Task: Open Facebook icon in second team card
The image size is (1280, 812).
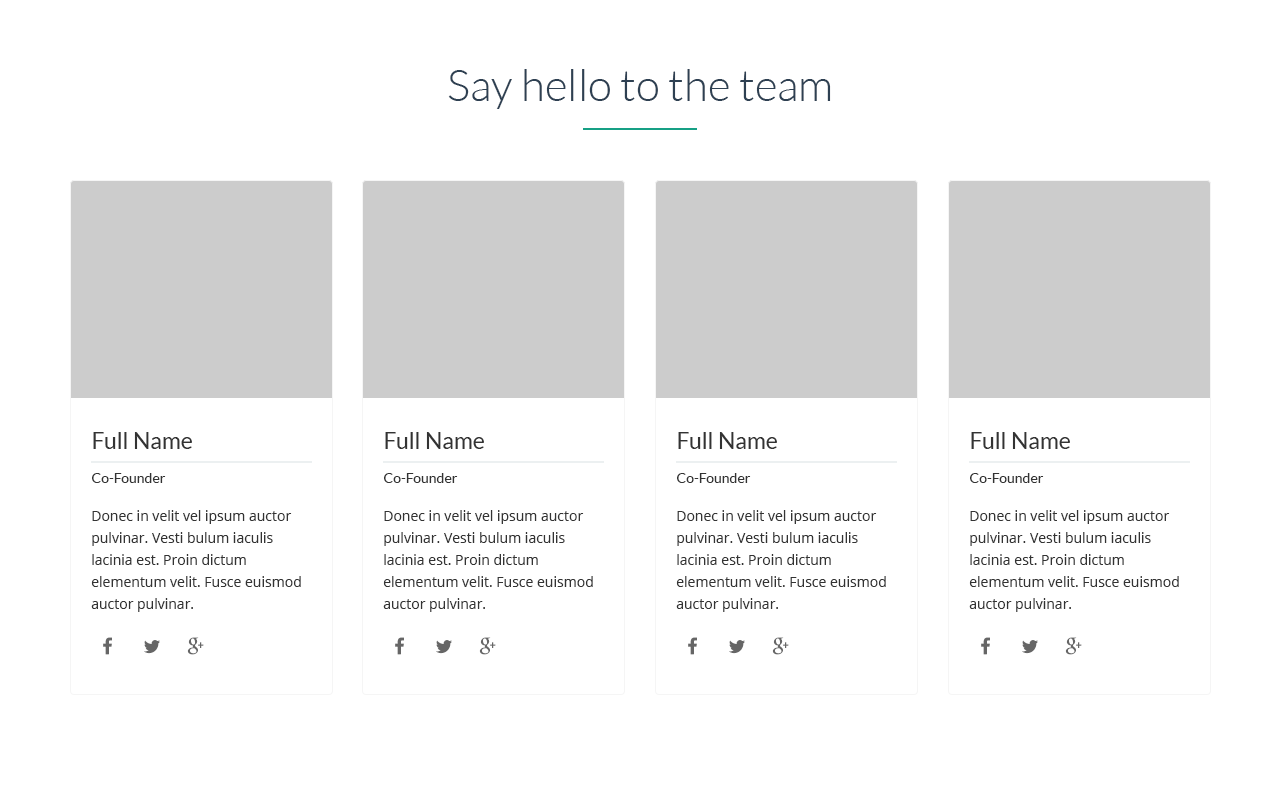Action: (x=400, y=646)
